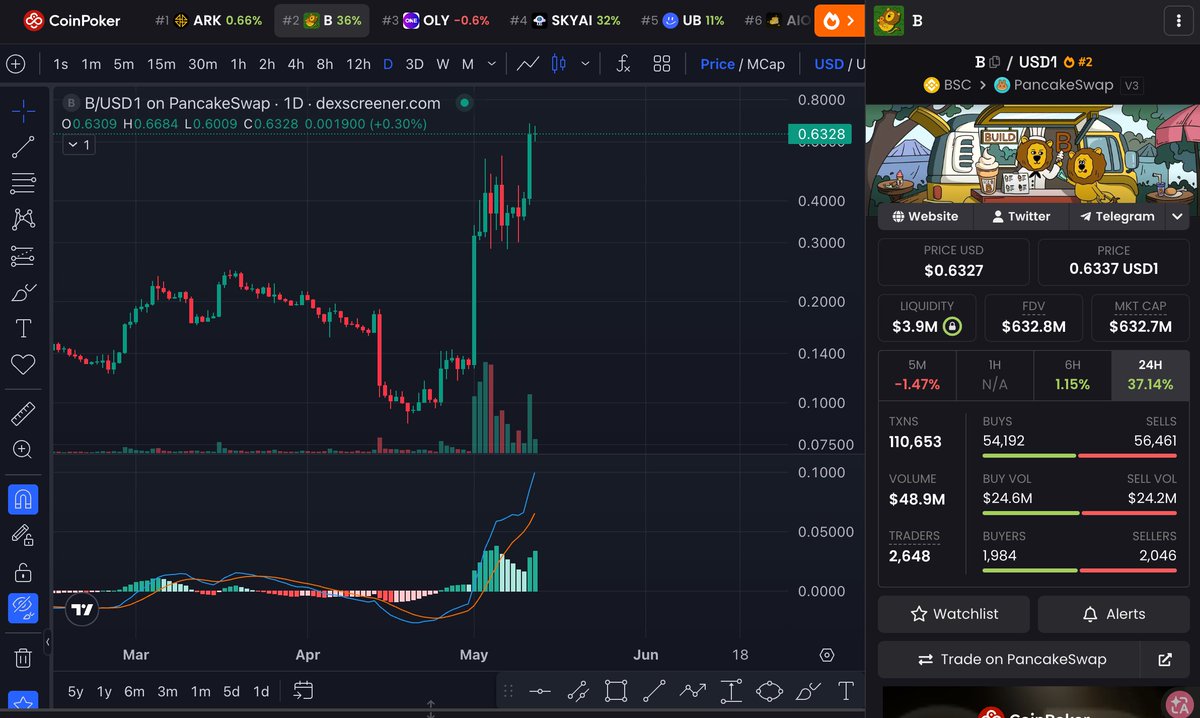Screen dimensions: 1200x718
Task: Select the 15m timeframe
Action: [x=161, y=64]
